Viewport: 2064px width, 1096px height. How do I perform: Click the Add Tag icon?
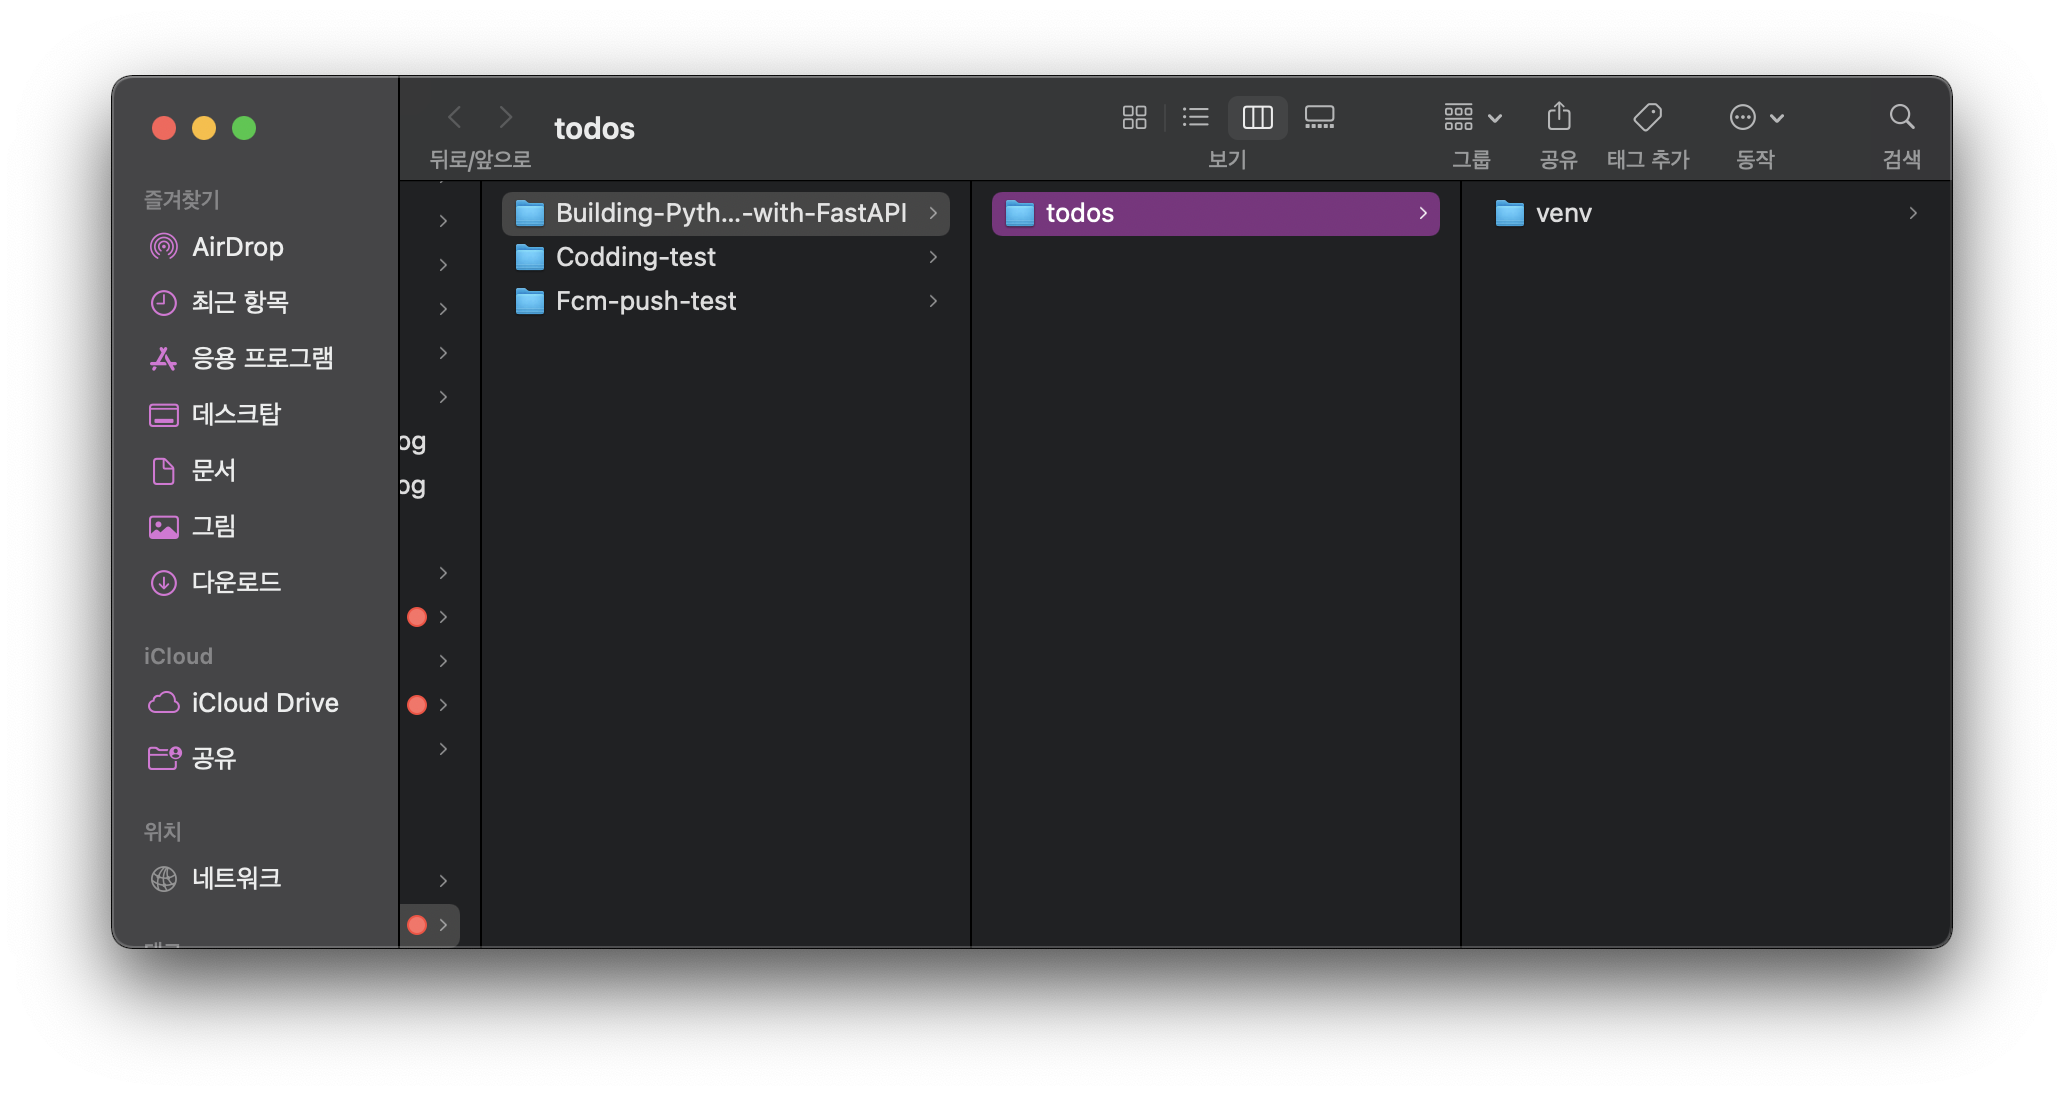pos(1647,118)
